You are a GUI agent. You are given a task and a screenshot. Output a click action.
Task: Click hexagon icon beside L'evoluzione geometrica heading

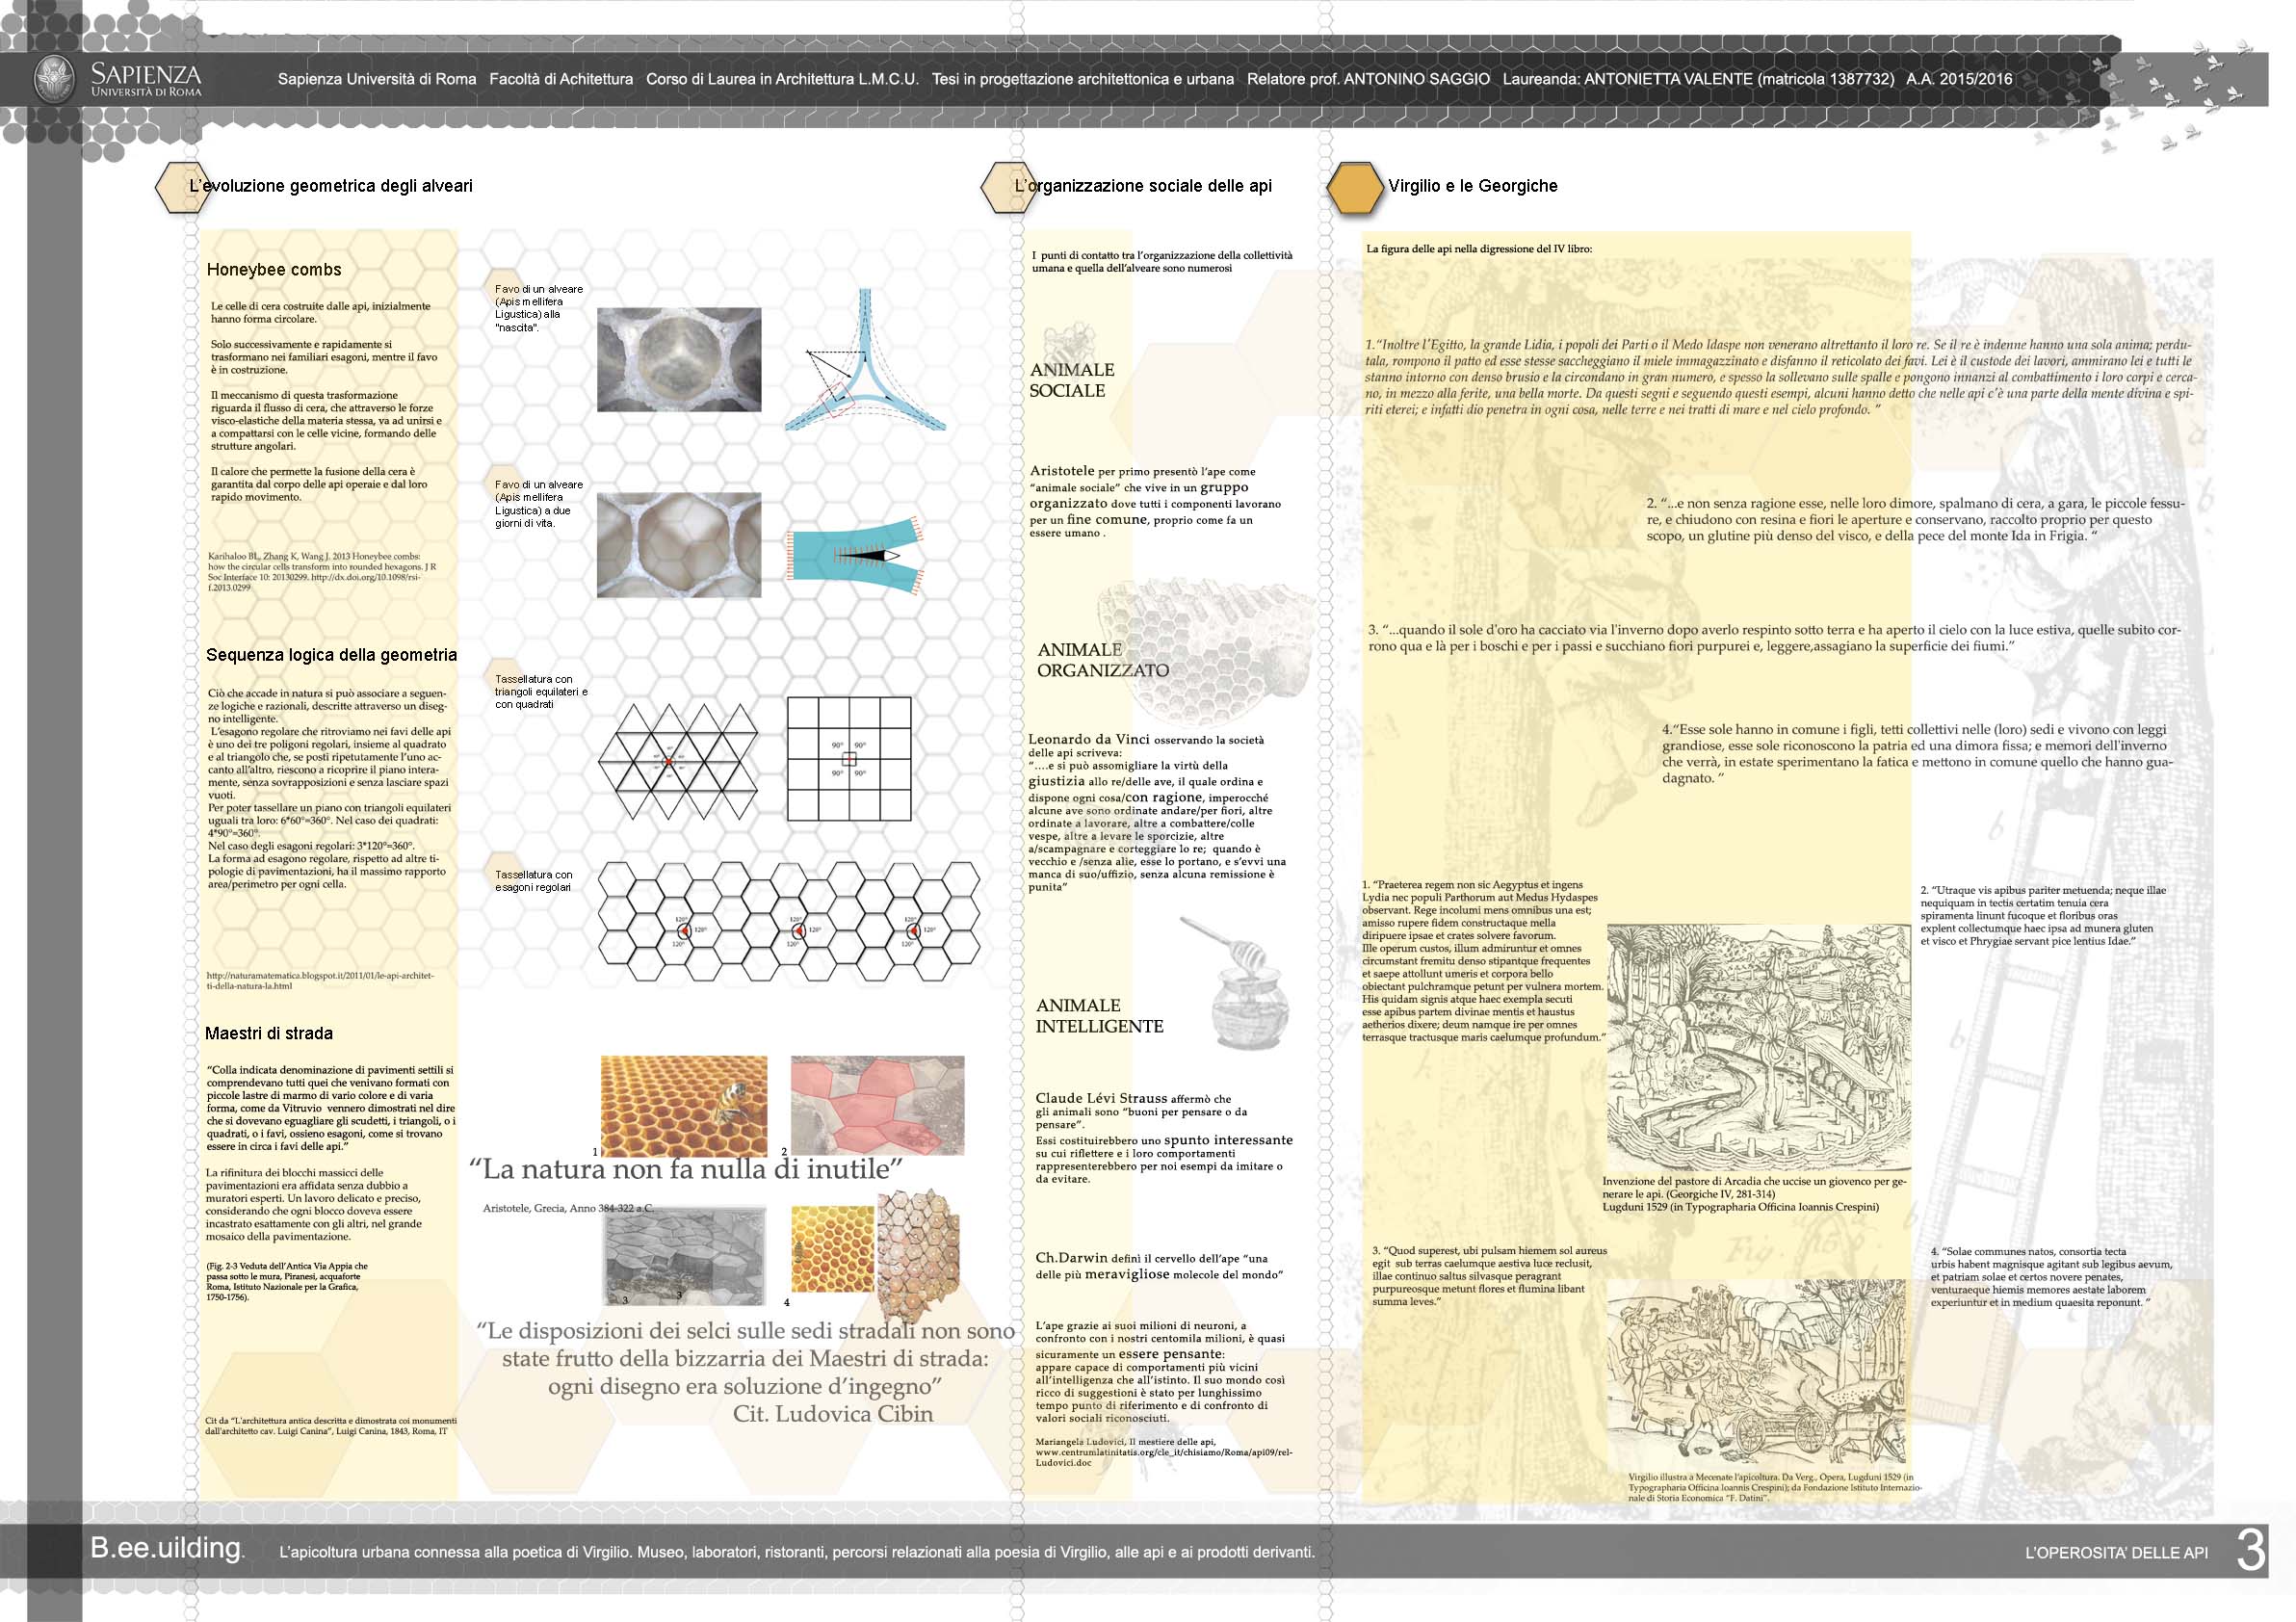point(180,187)
